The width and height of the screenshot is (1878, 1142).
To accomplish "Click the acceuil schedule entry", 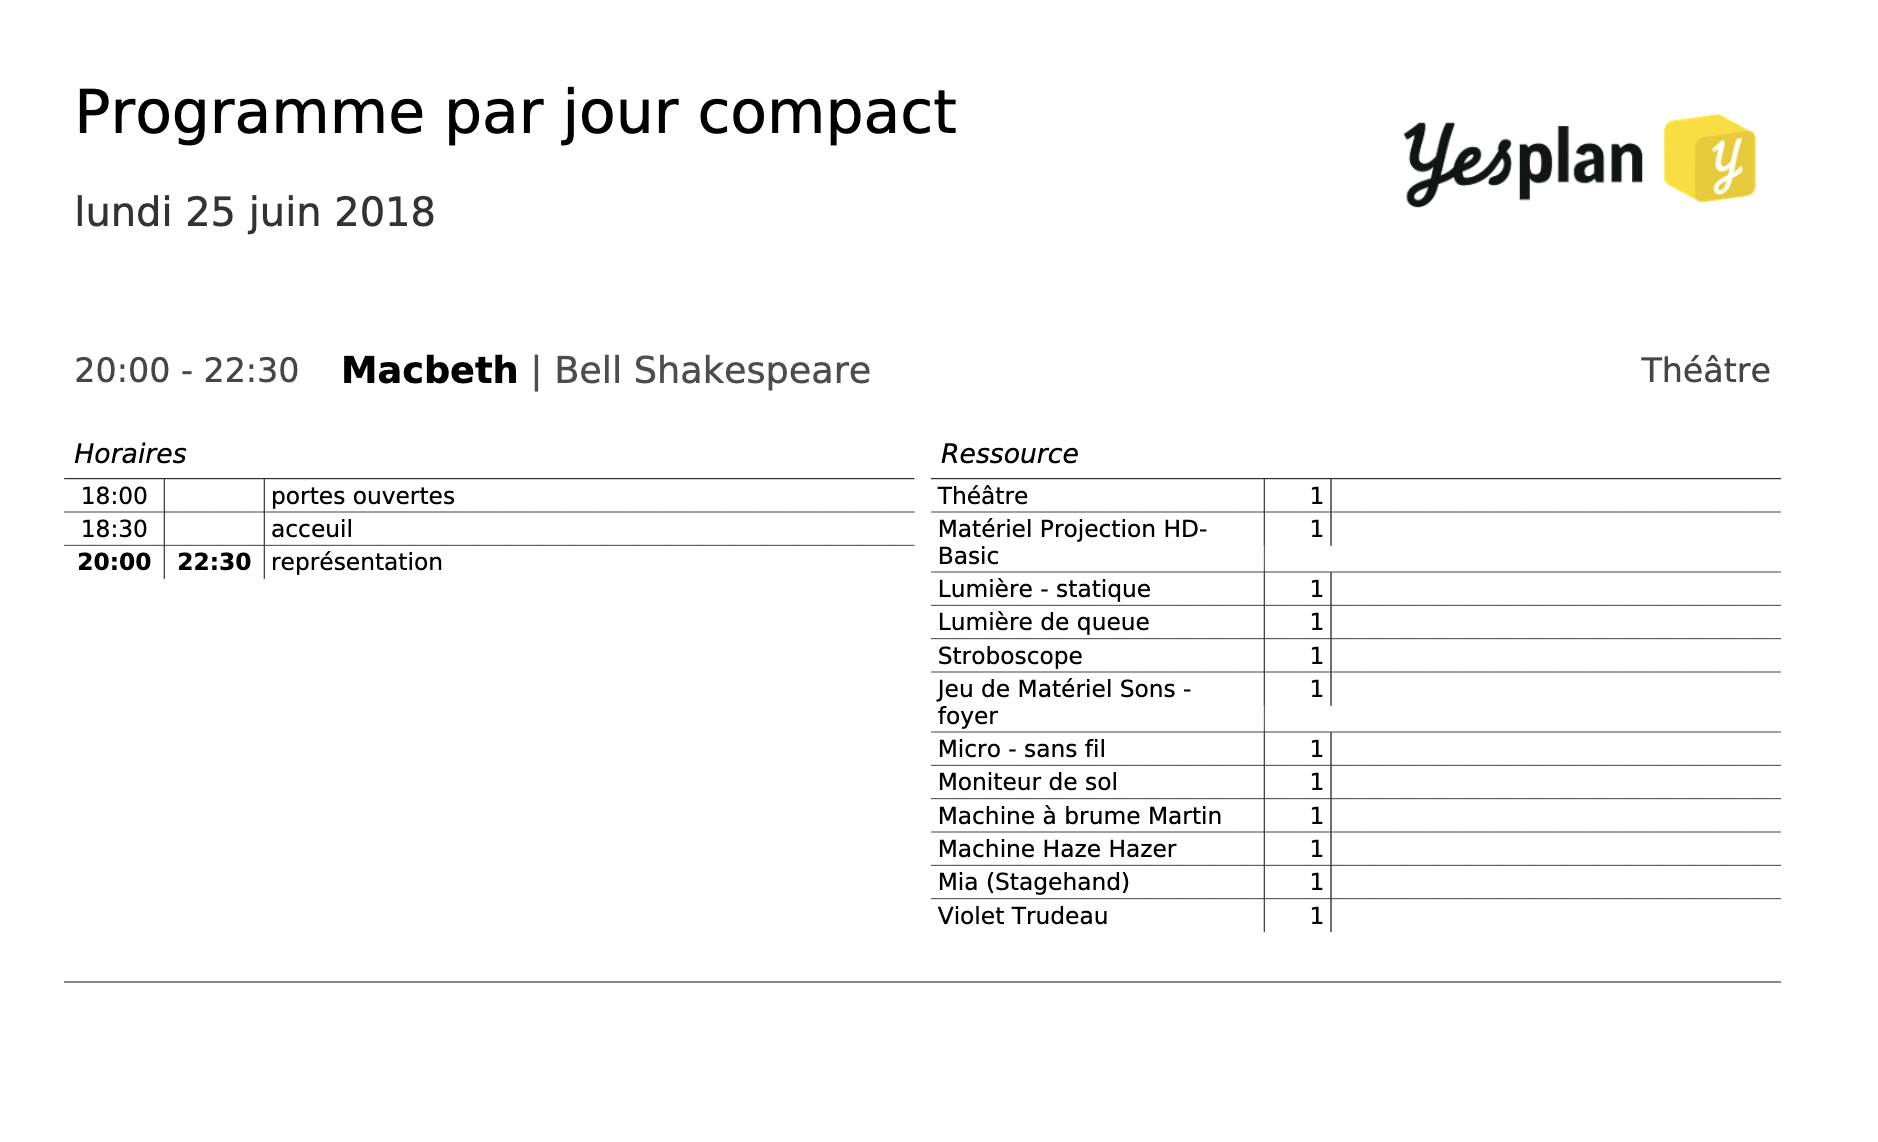I will pos(311,529).
